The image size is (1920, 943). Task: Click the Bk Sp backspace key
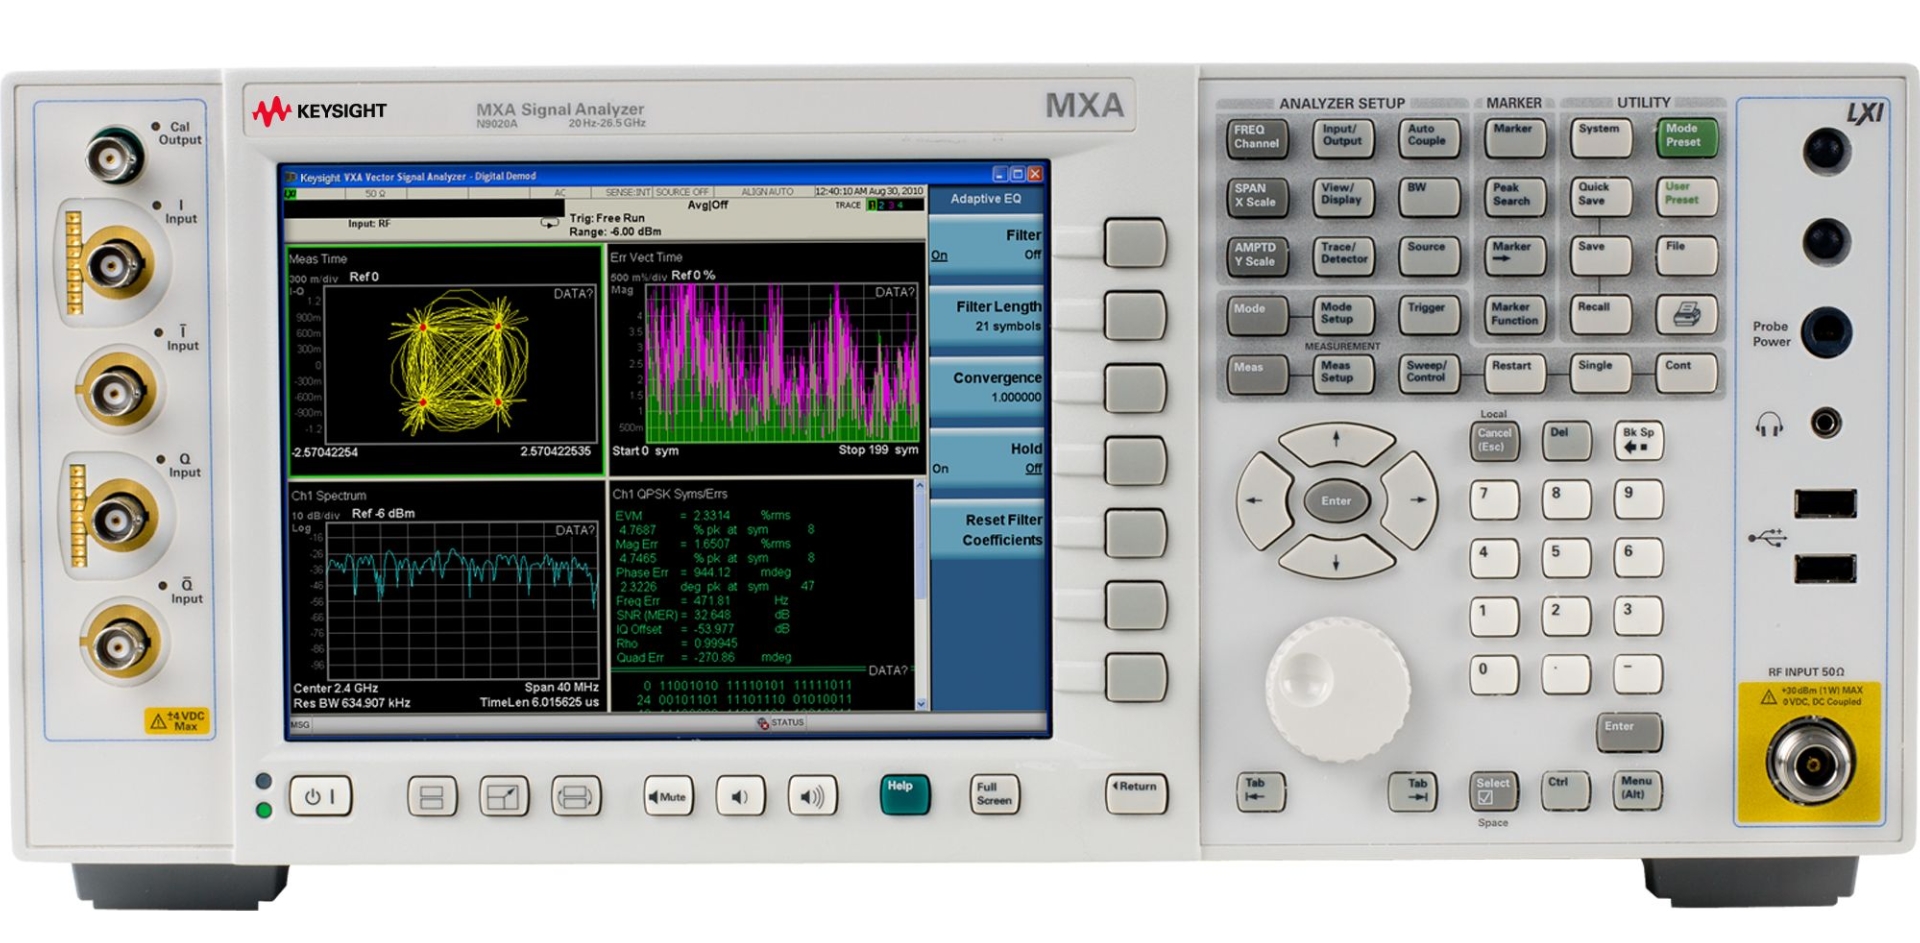tap(1638, 441)
